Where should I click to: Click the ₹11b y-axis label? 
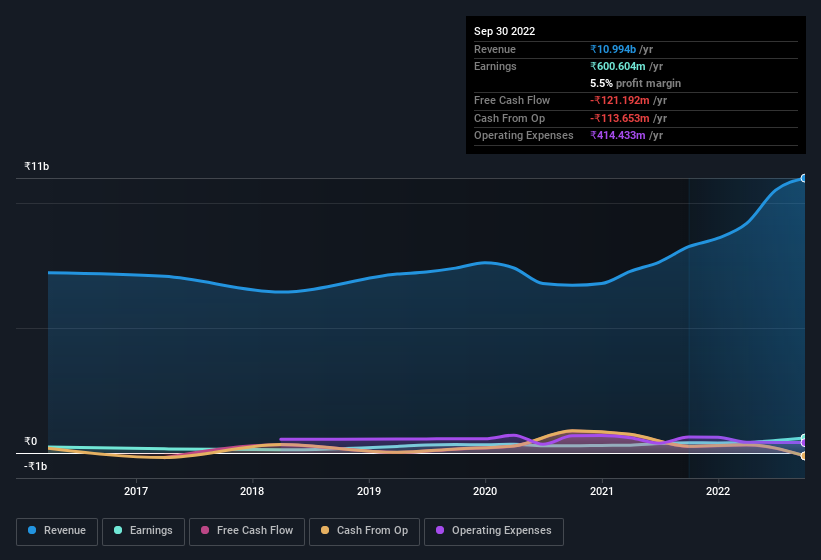click(37, 166)
